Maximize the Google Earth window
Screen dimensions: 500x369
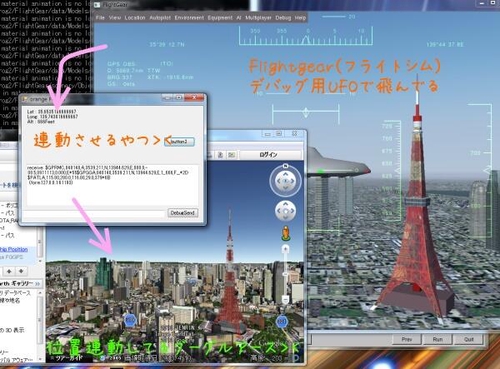(279, 134)
